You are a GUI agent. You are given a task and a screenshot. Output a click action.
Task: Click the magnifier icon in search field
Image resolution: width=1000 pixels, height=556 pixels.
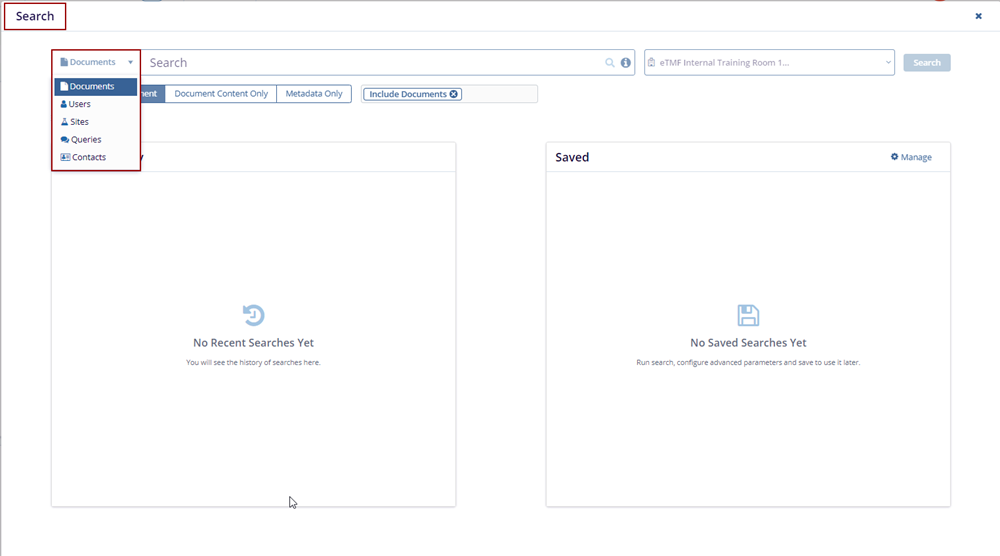click(610, 63)
